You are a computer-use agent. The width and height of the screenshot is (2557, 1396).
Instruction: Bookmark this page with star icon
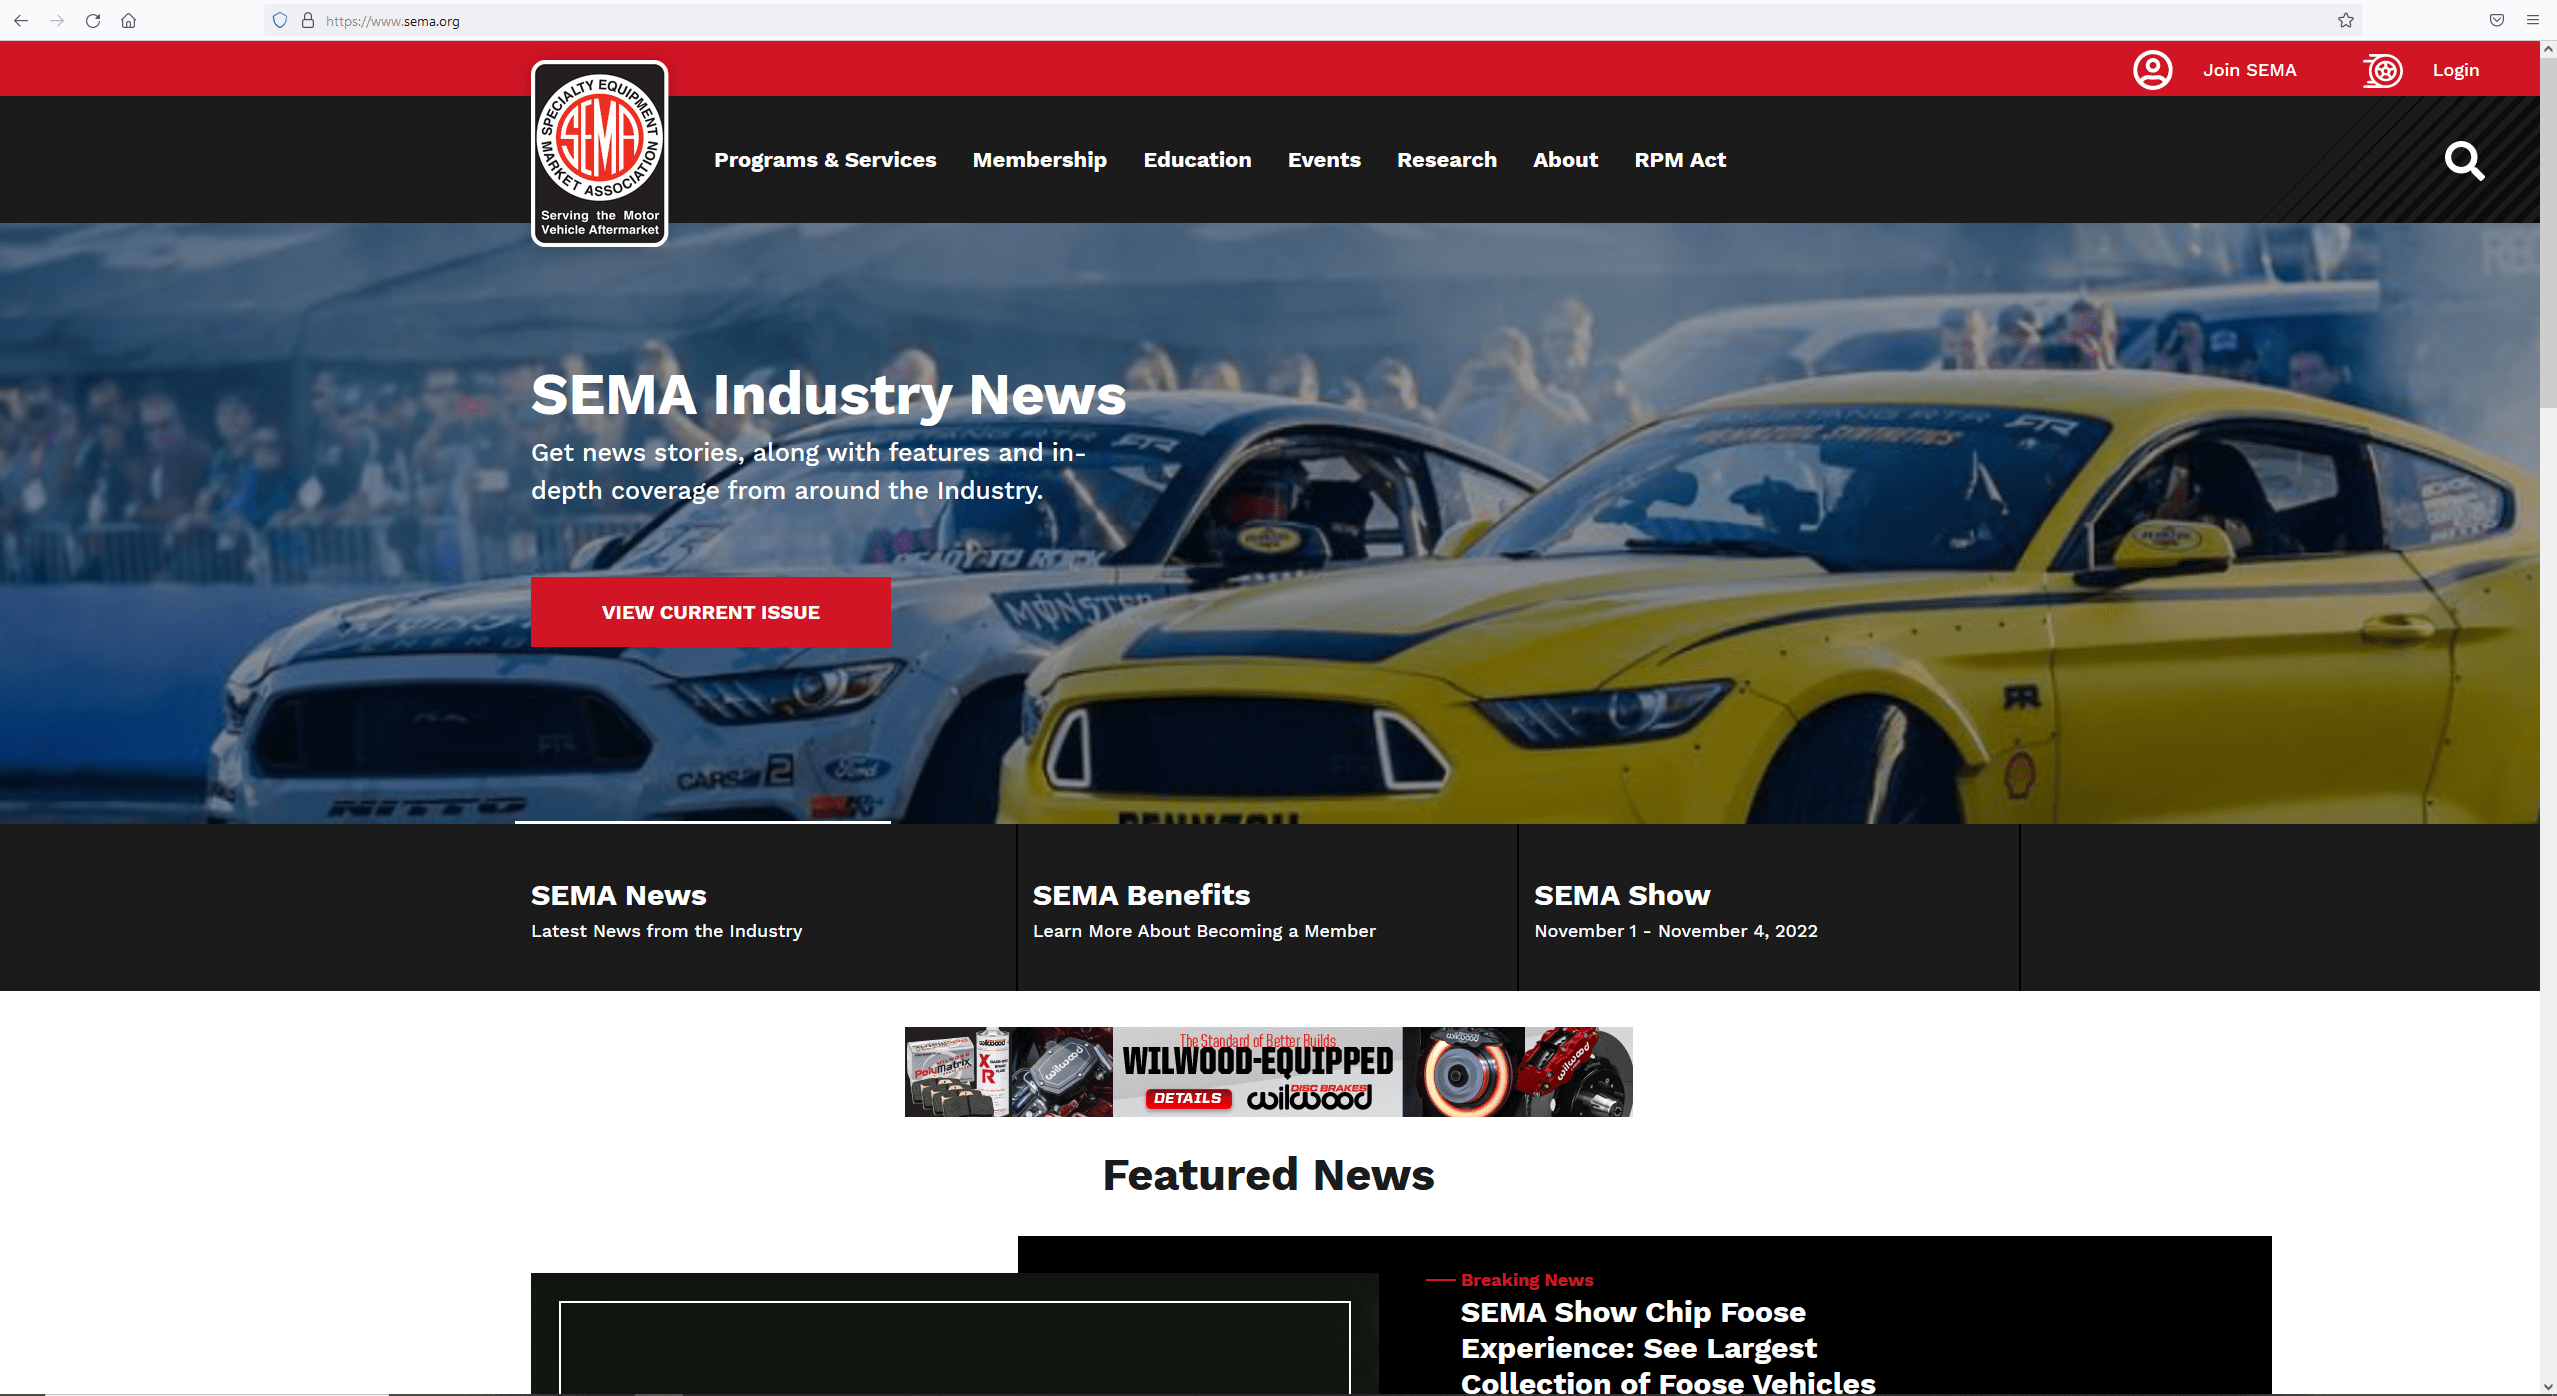[2345, 20]
